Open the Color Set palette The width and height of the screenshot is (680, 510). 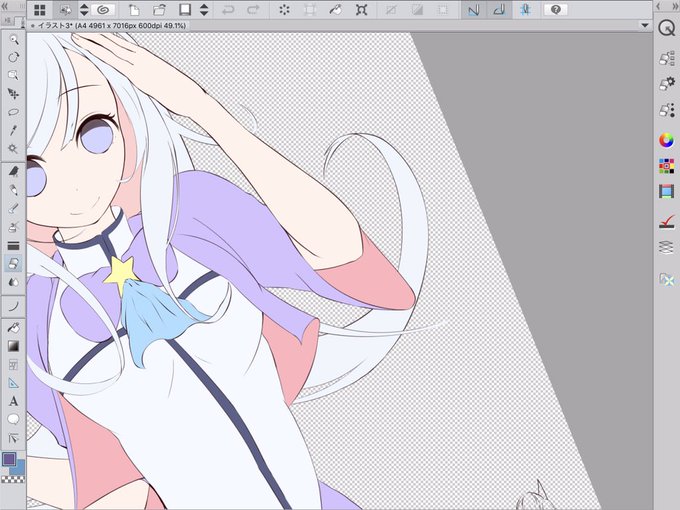(667, 166)
